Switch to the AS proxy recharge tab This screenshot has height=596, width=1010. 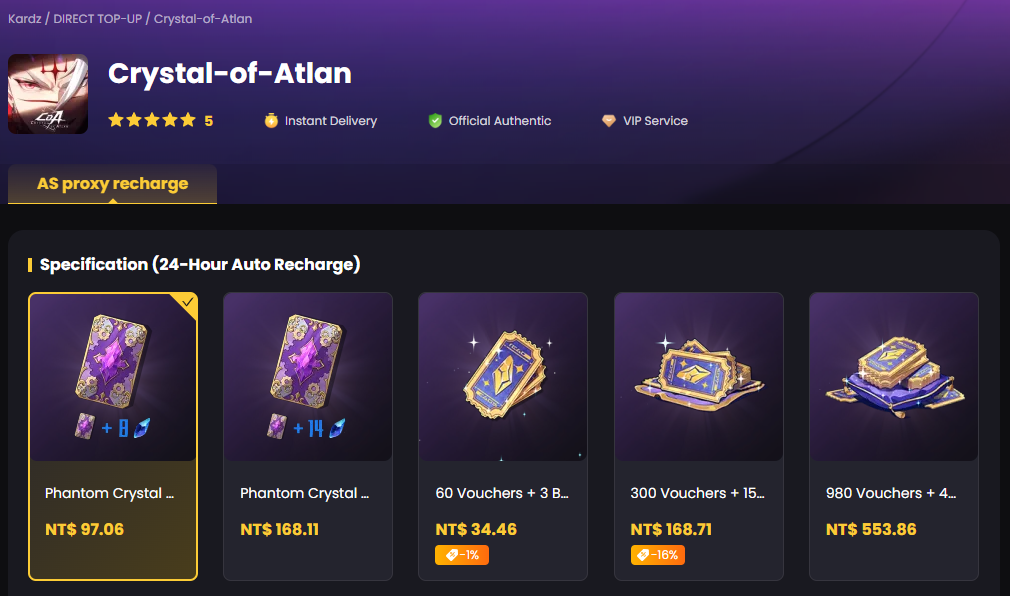(112, 183)
